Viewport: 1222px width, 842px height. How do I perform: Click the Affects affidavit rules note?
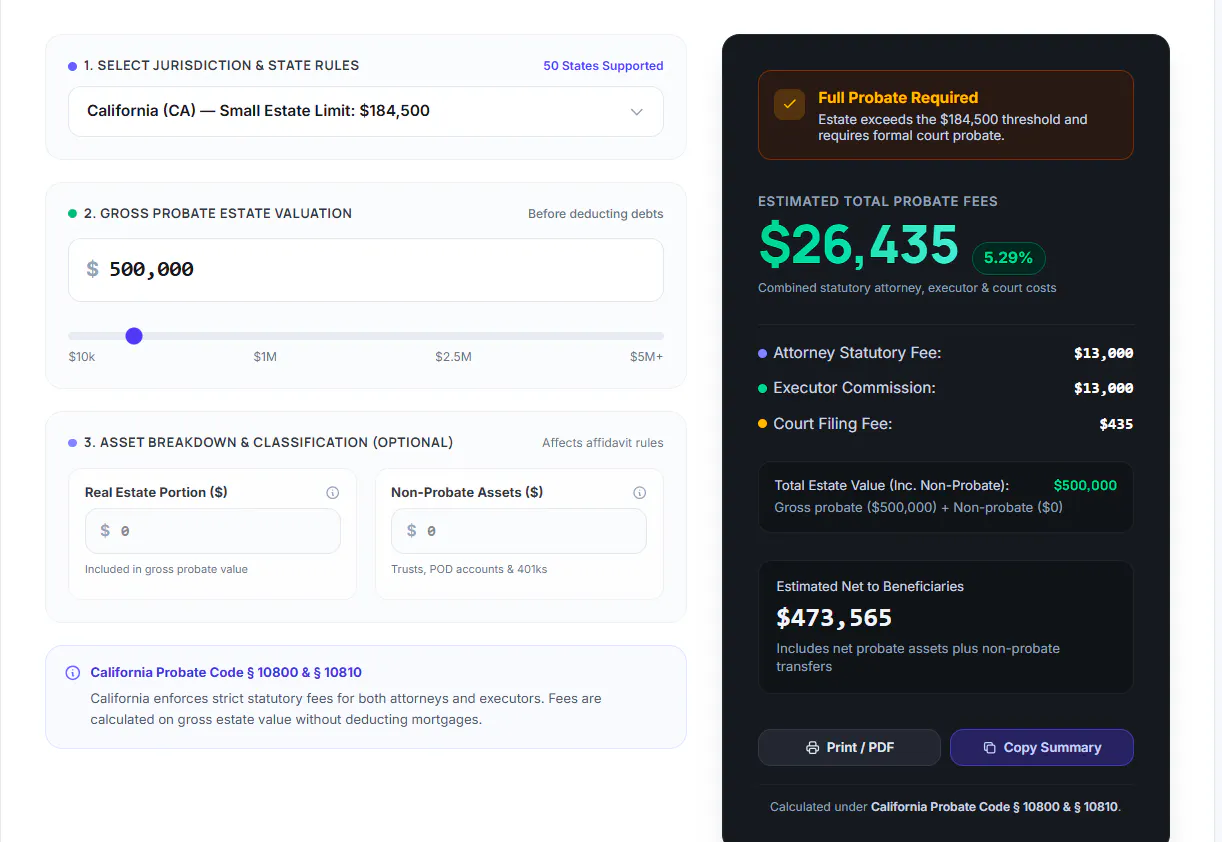point(603,443)
